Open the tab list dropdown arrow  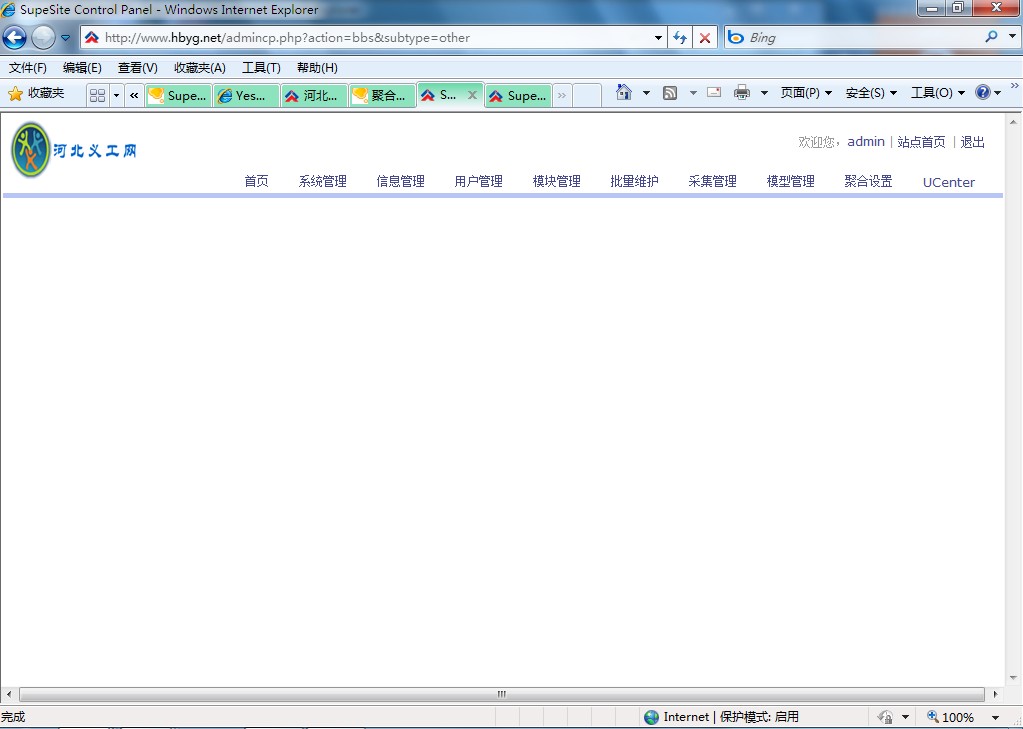tap(116, 95)
